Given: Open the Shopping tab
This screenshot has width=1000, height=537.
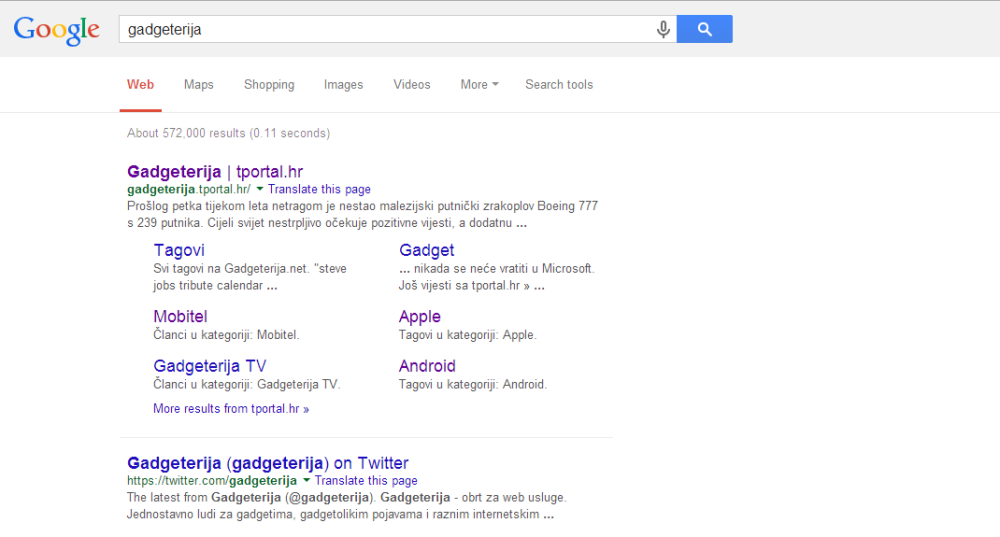Looking at the screenshot, I should [269, 85].
